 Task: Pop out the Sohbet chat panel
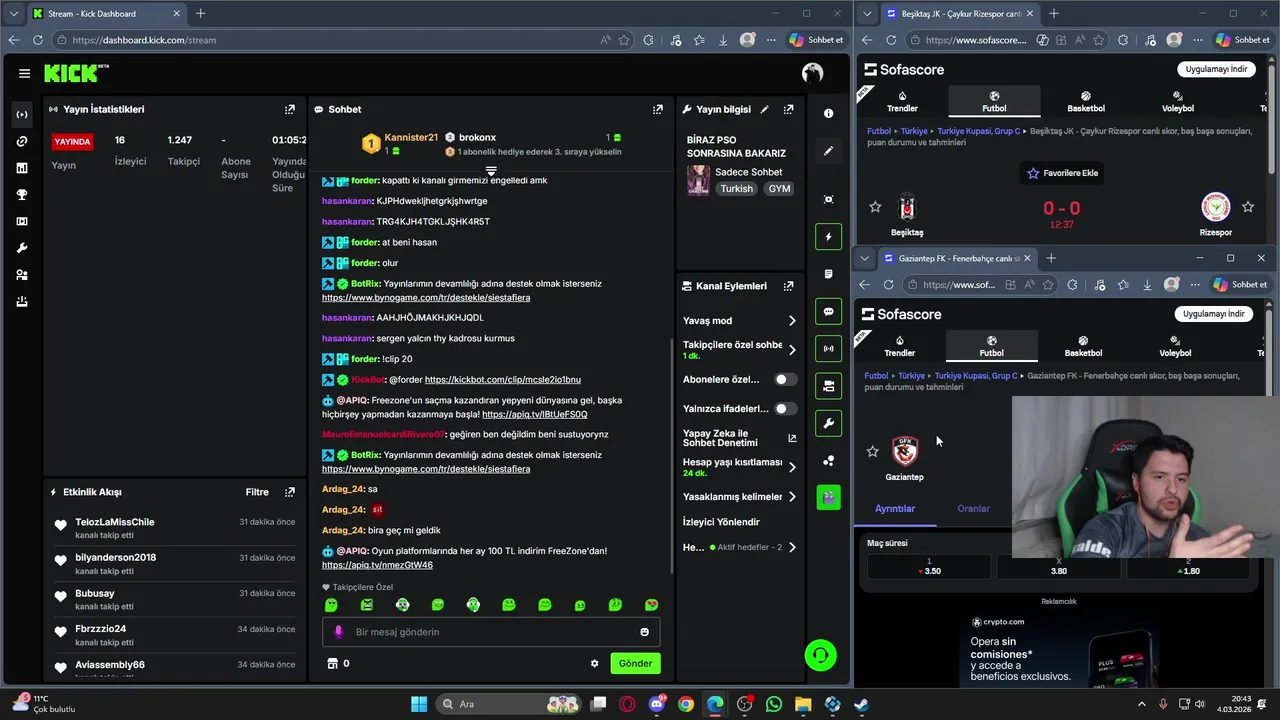click(x=658, y=109)
